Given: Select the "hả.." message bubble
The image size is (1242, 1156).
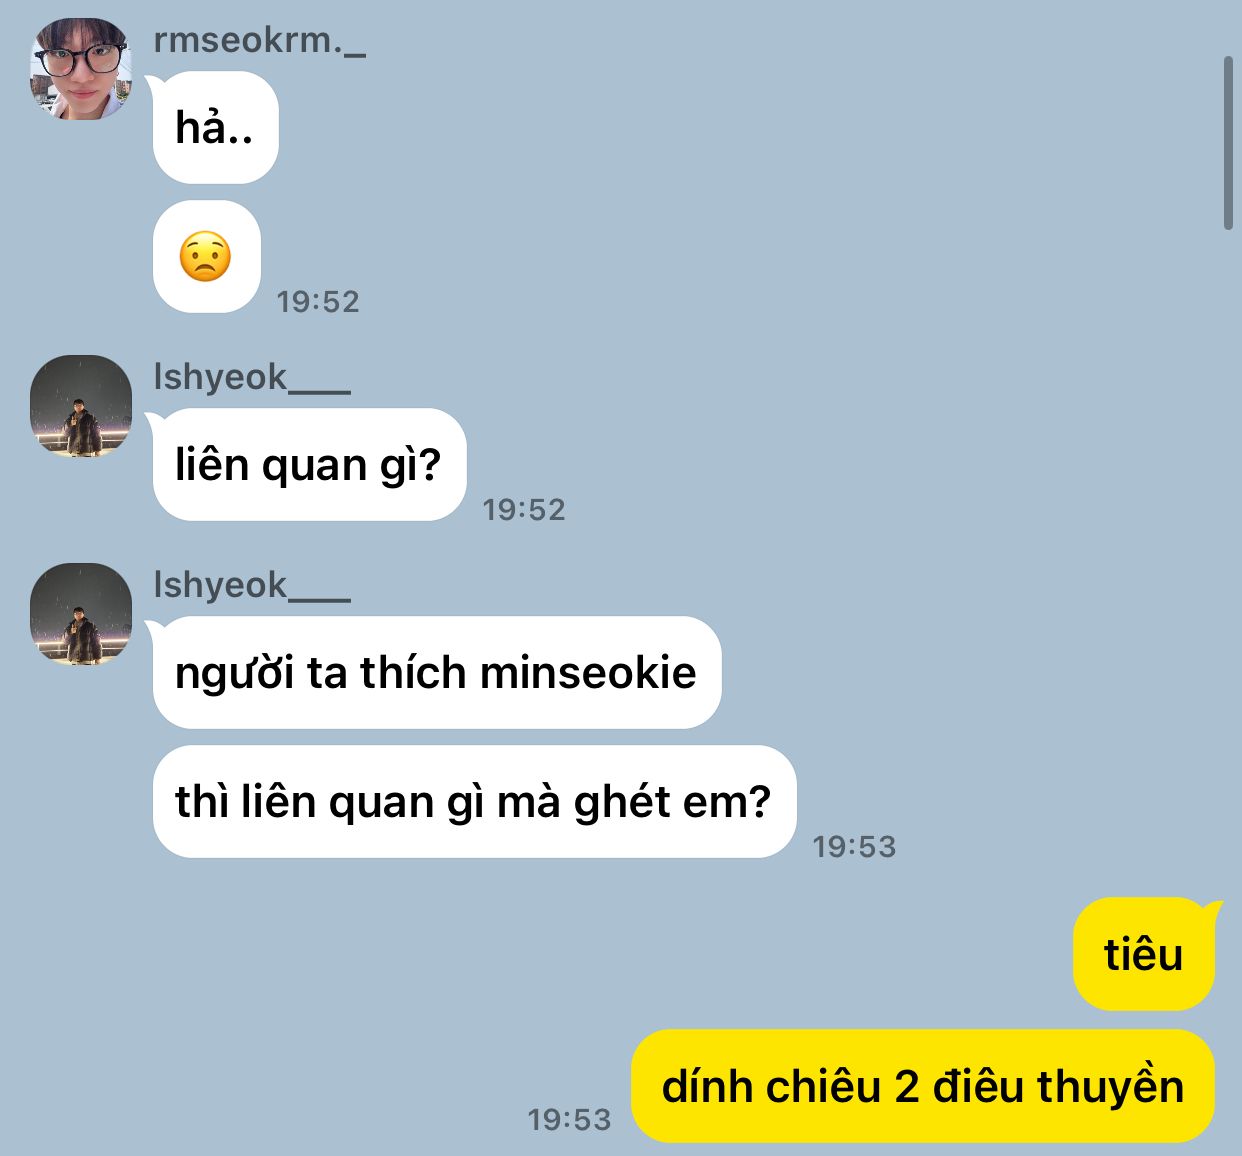Looking at the screenshot, I should (215, 128).
